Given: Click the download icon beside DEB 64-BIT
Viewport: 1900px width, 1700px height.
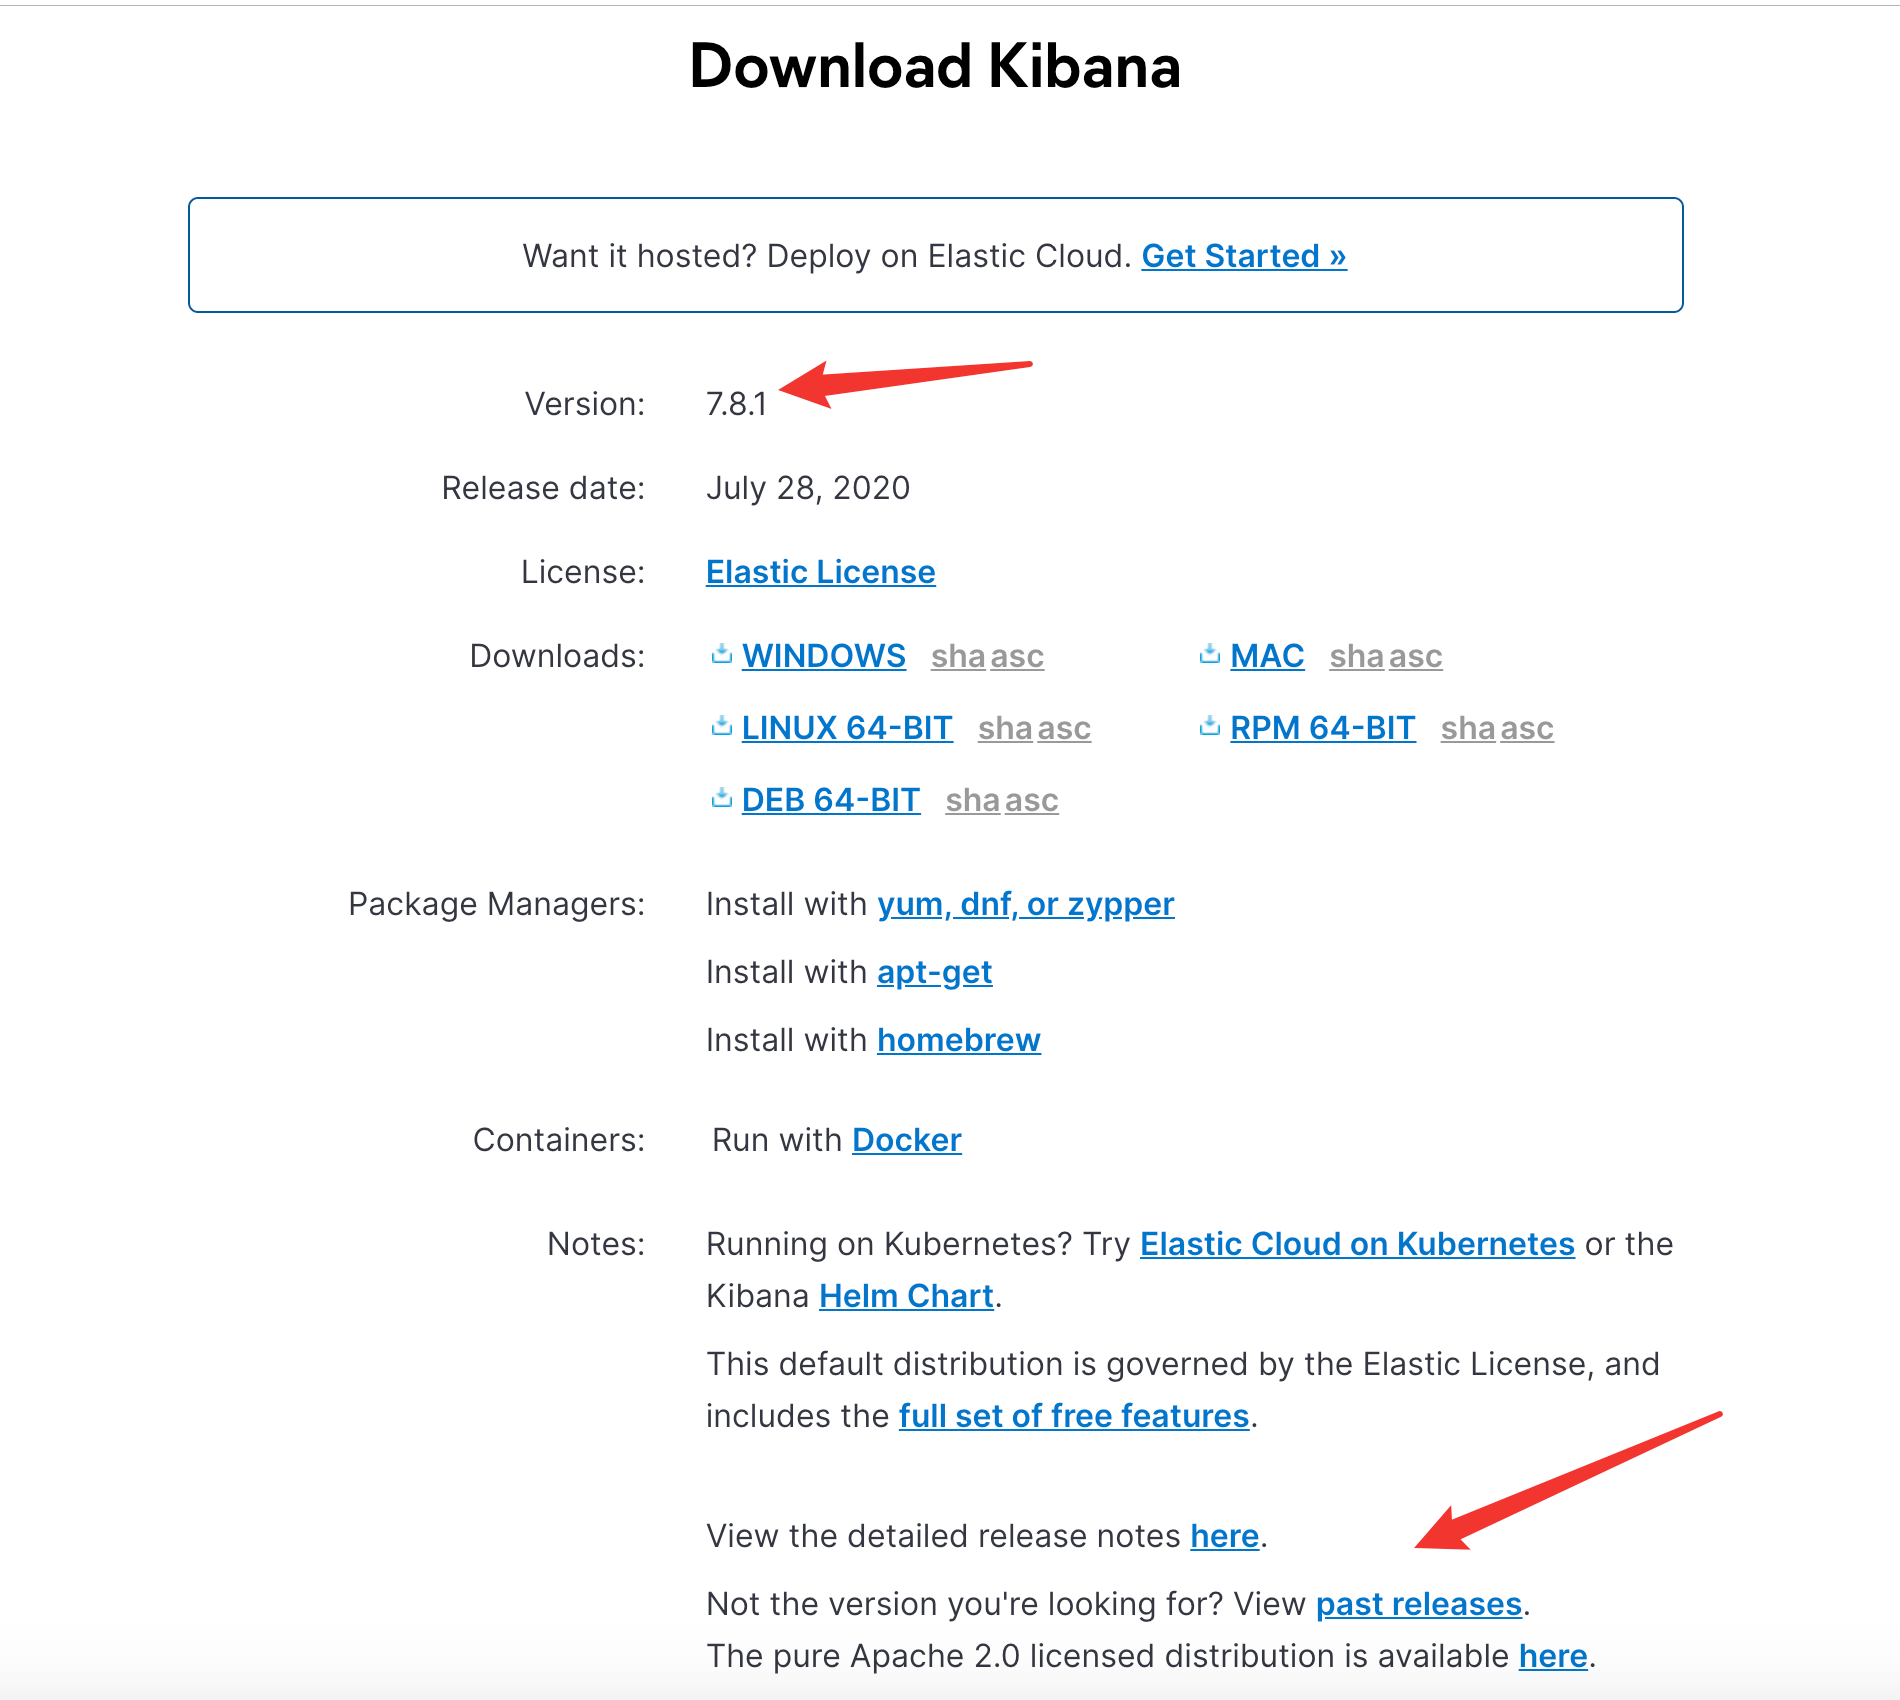Looking at the screenshot, I should pyautogui.click(x=721, y=799).
